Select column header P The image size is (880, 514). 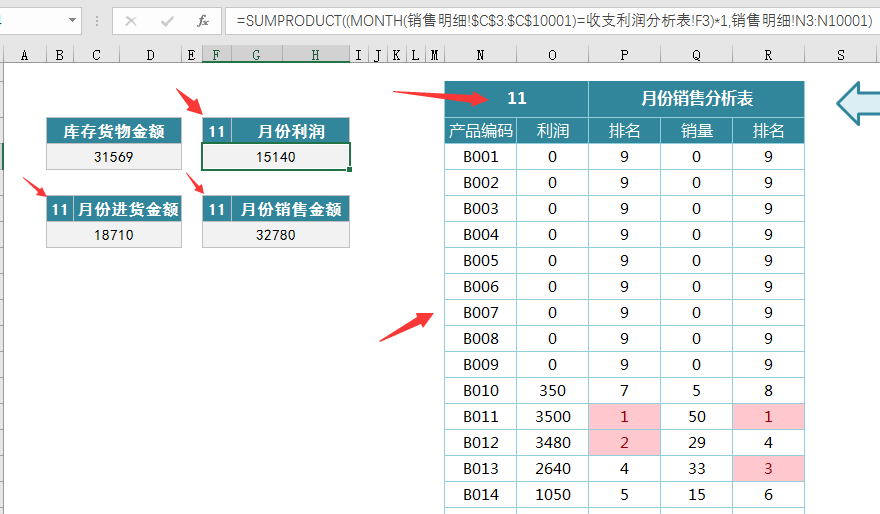[624, 55]
